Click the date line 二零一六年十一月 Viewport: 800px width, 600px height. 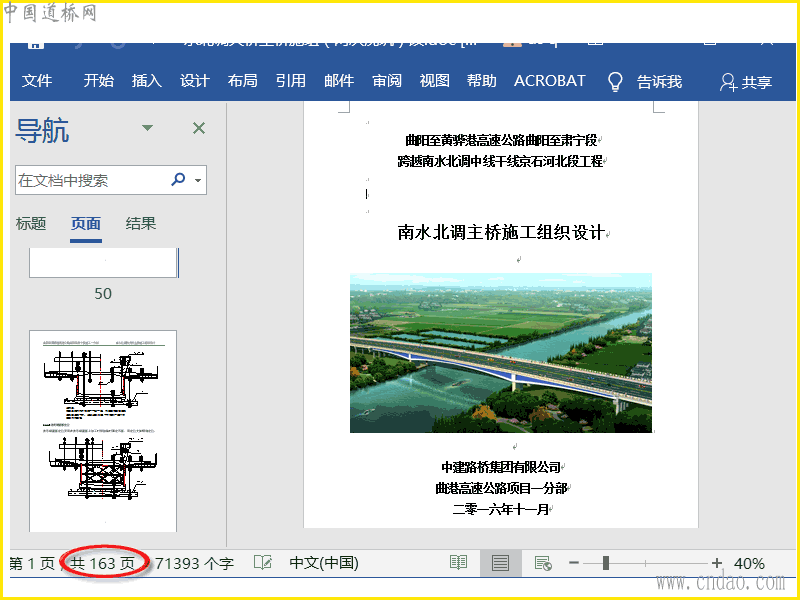[501, 509]
